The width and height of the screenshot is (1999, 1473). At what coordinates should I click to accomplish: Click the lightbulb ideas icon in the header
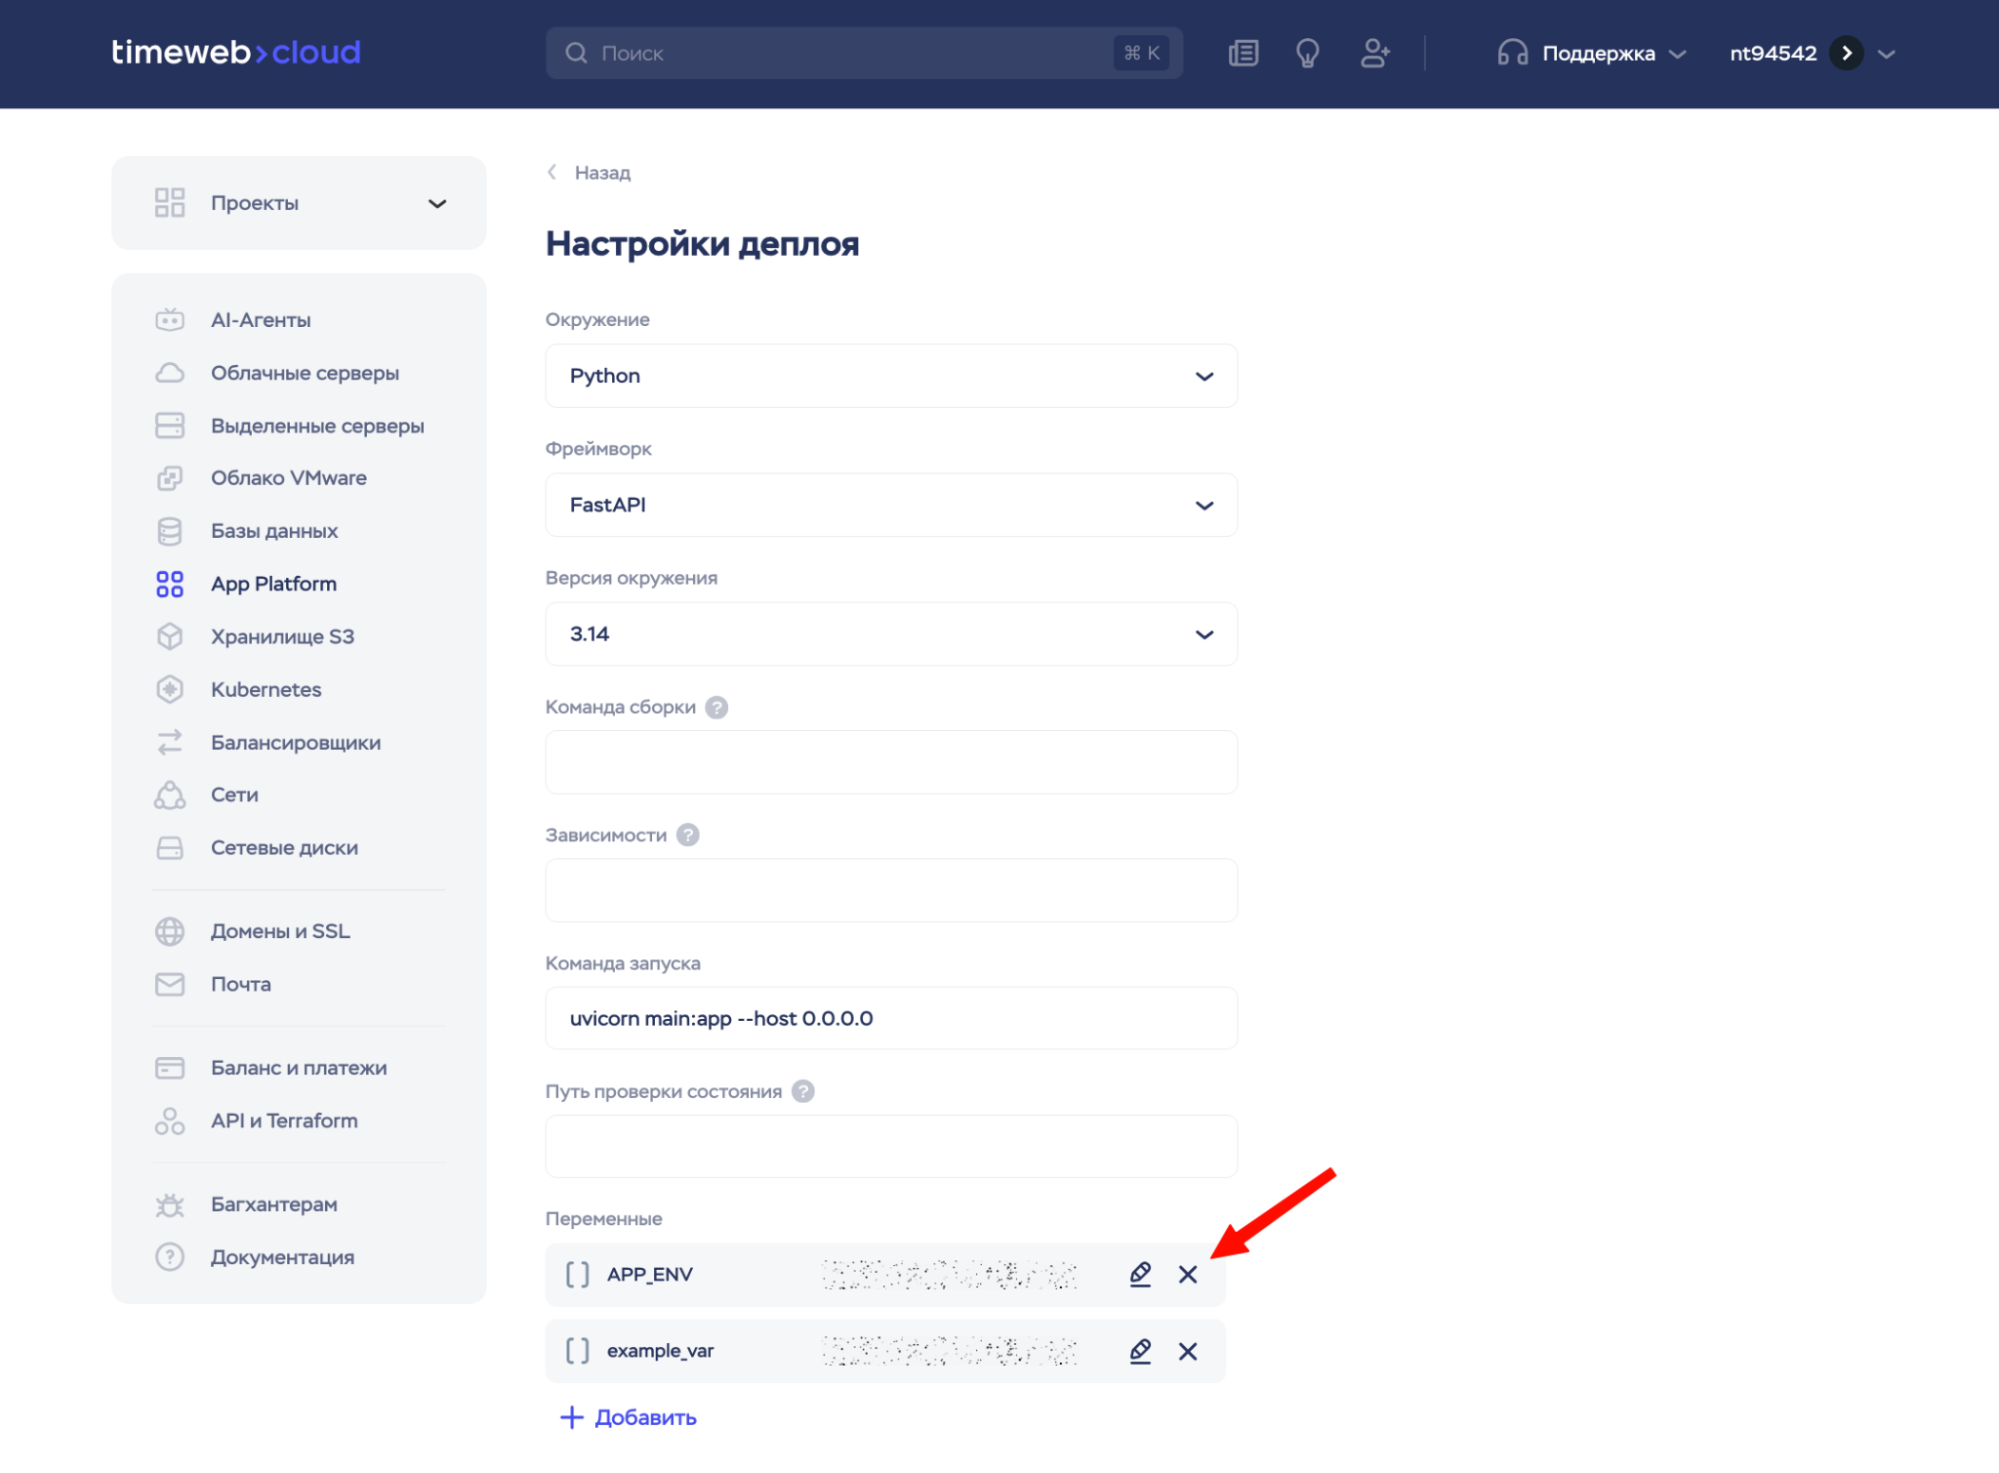coord(1307,53)
